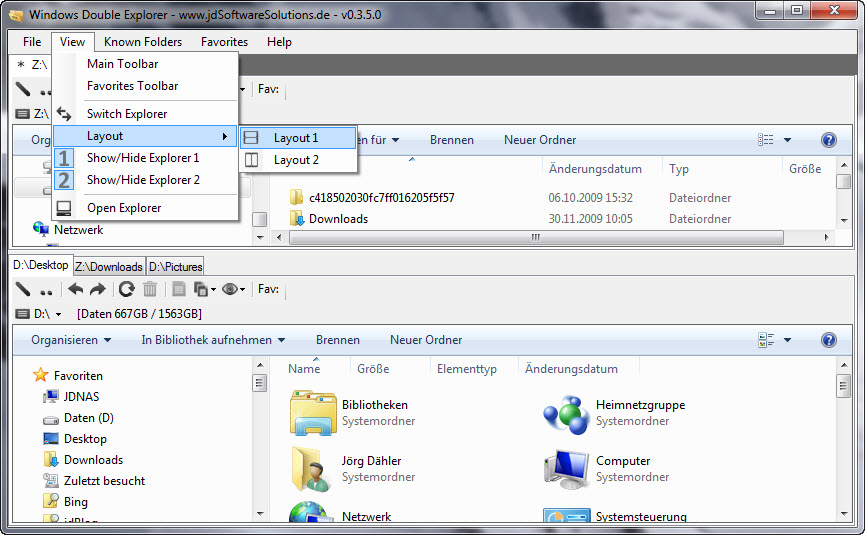This screenshot has width=865, height=535.
Task: Select Downloads in the Favoriten tree
Action: click(x=93, y=460)
